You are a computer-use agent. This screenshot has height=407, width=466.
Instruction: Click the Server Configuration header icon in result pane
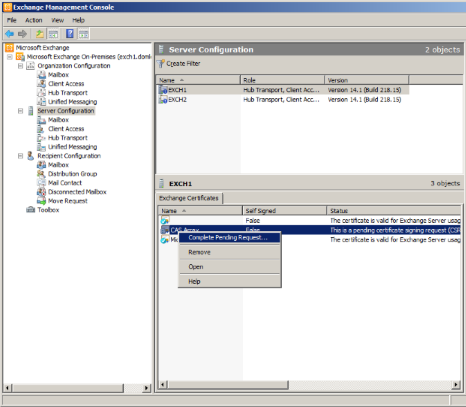click(161, 50)
